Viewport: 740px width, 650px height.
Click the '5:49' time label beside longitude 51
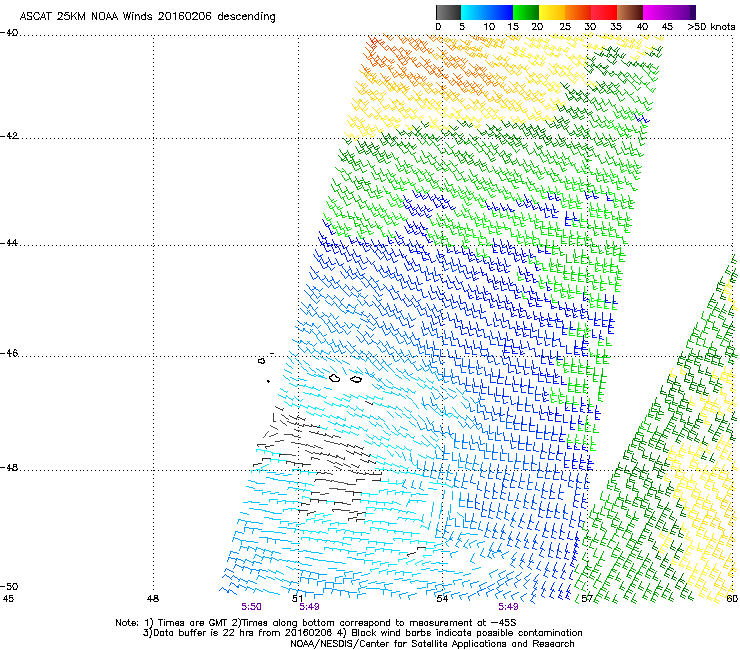click(310, 607)
